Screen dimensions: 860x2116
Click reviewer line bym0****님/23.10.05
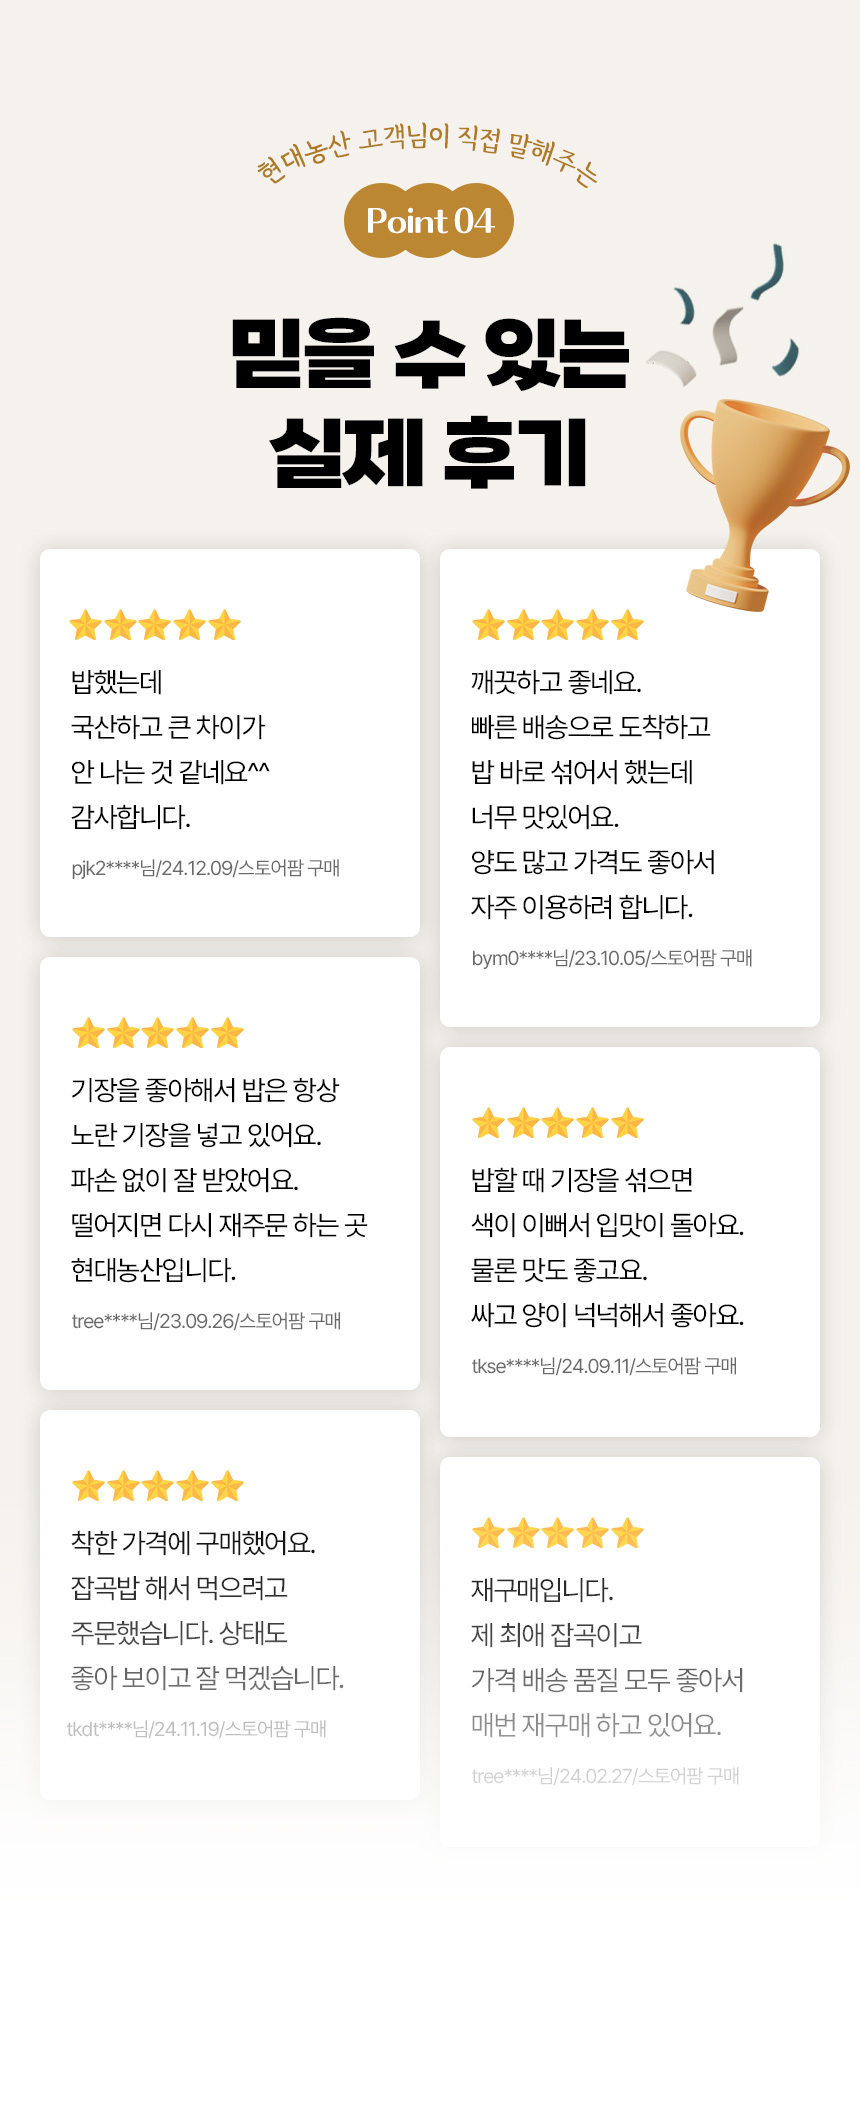611,958
